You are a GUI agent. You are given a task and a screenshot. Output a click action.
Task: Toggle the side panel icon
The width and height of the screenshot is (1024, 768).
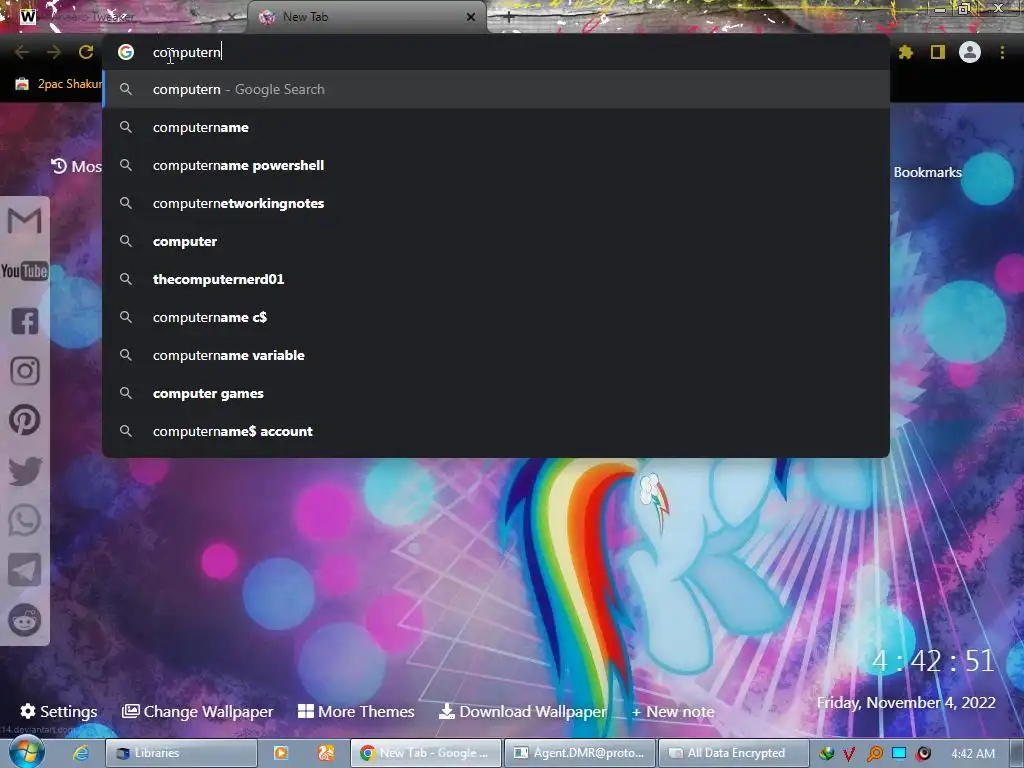(938, 52)
